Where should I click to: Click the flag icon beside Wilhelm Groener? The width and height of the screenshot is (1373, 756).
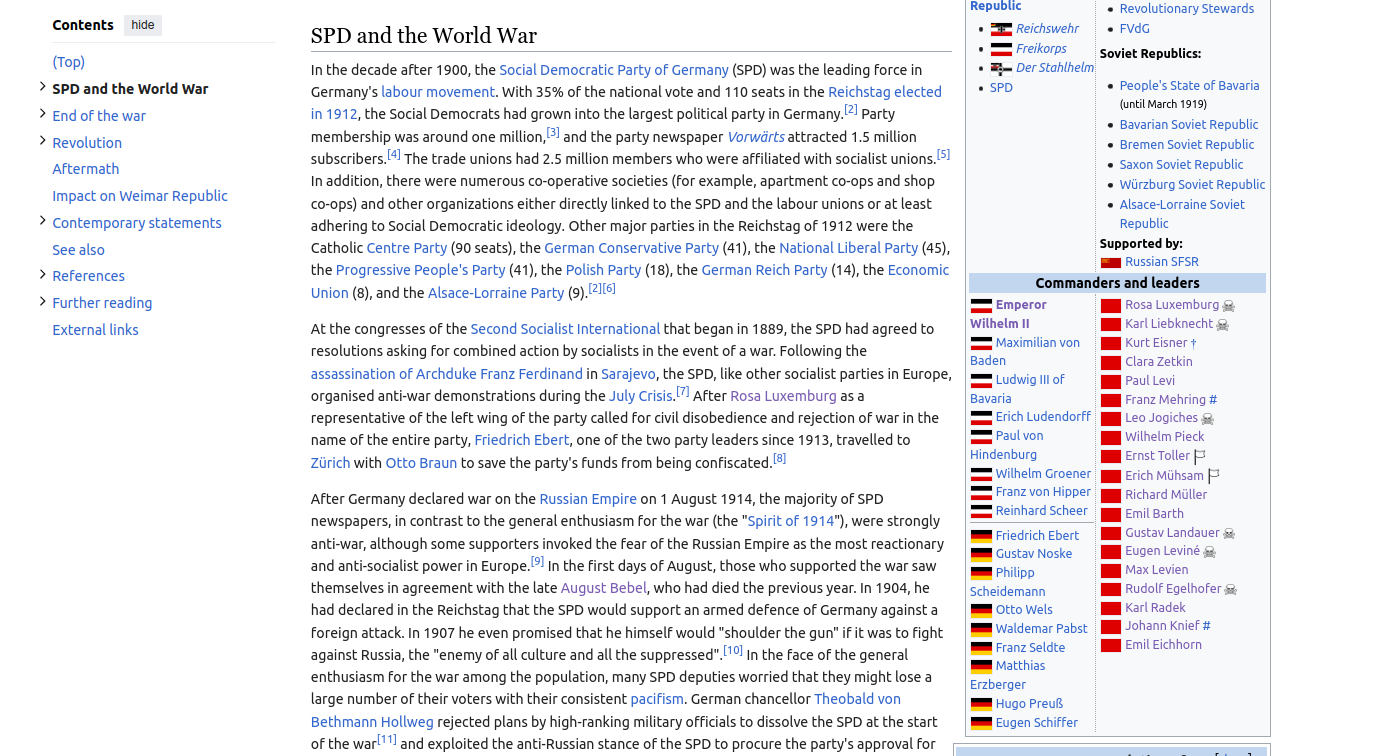point(981,475)
